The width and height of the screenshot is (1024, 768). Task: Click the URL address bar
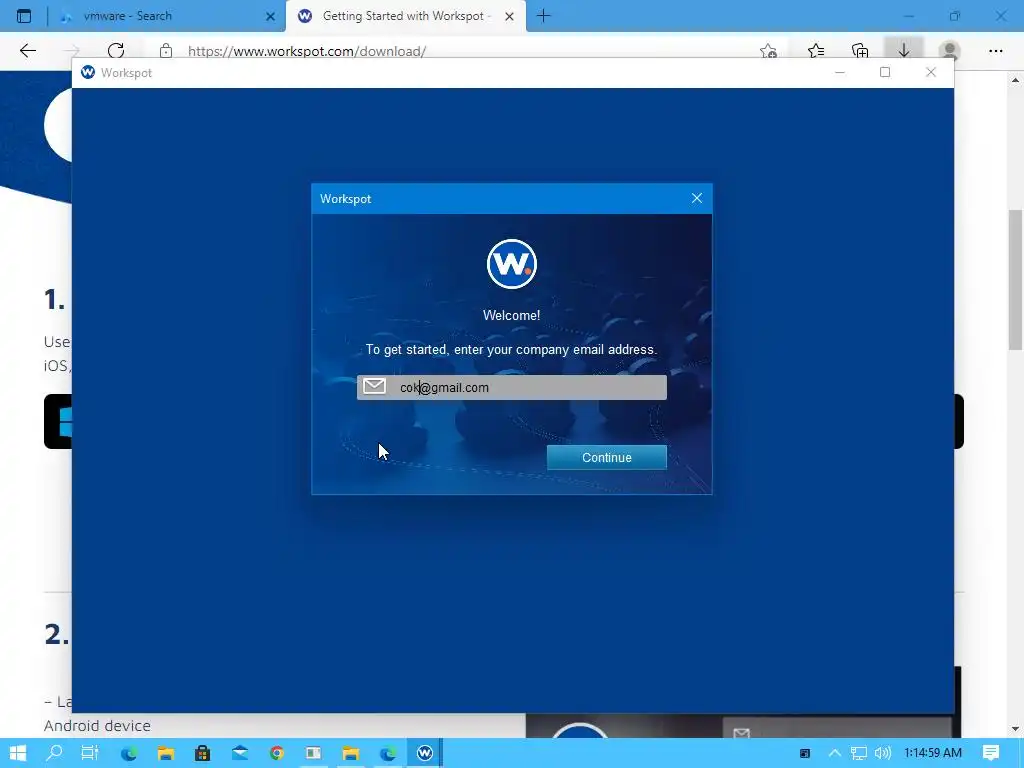point(457,51)
